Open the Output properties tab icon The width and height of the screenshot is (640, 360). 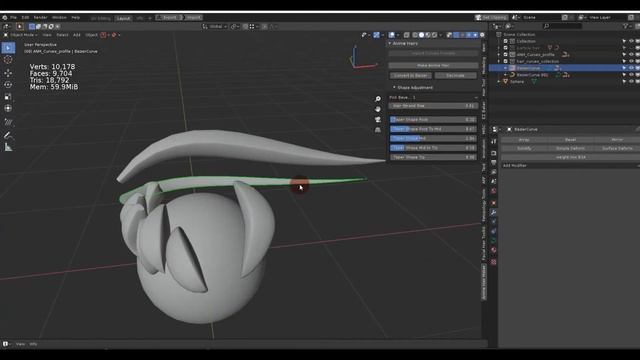tap(493, 162)
